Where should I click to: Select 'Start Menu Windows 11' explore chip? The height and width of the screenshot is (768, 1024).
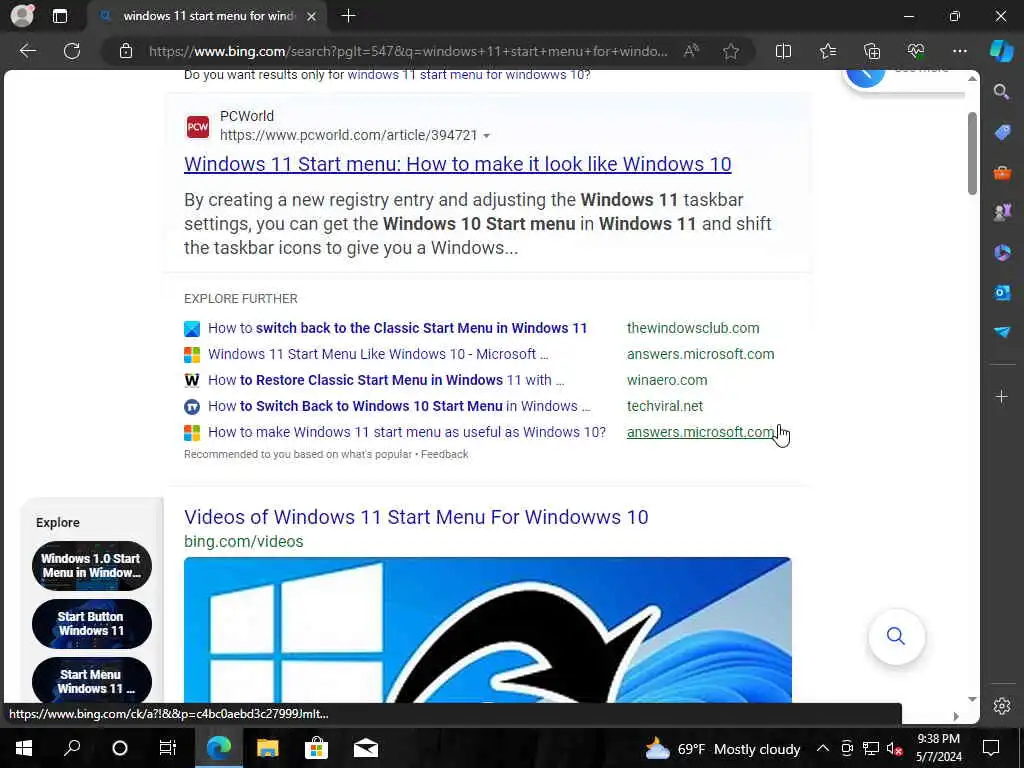pos(91,680)
